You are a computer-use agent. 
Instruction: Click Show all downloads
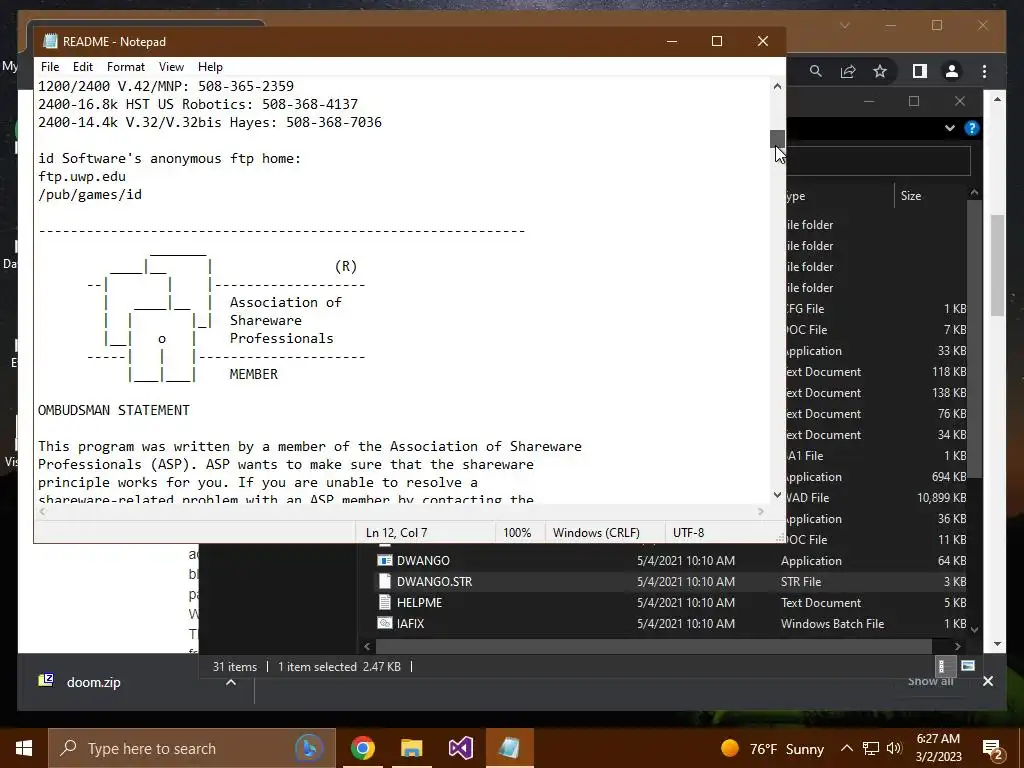tap(930, 681)
